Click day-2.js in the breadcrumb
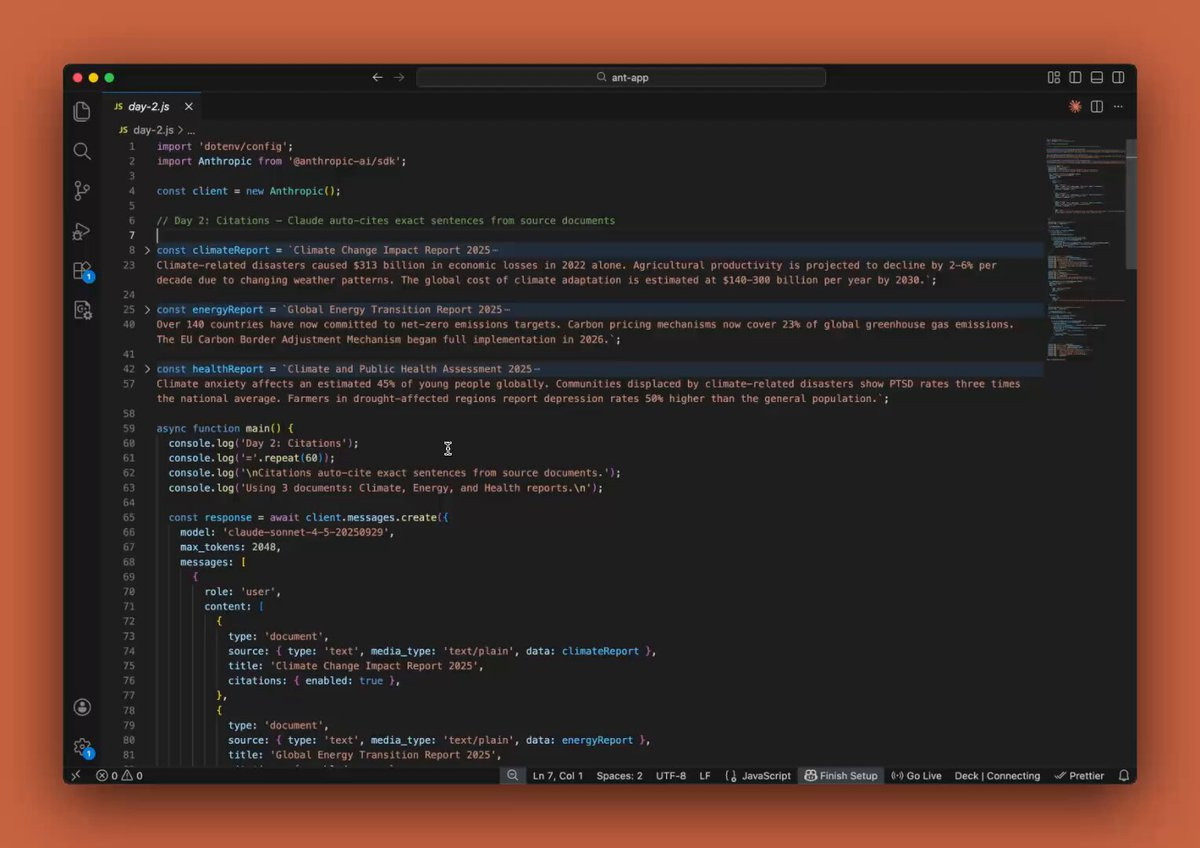Image resolution: width=1200 pixels, height=848 pixels. (x=153, y=130)
